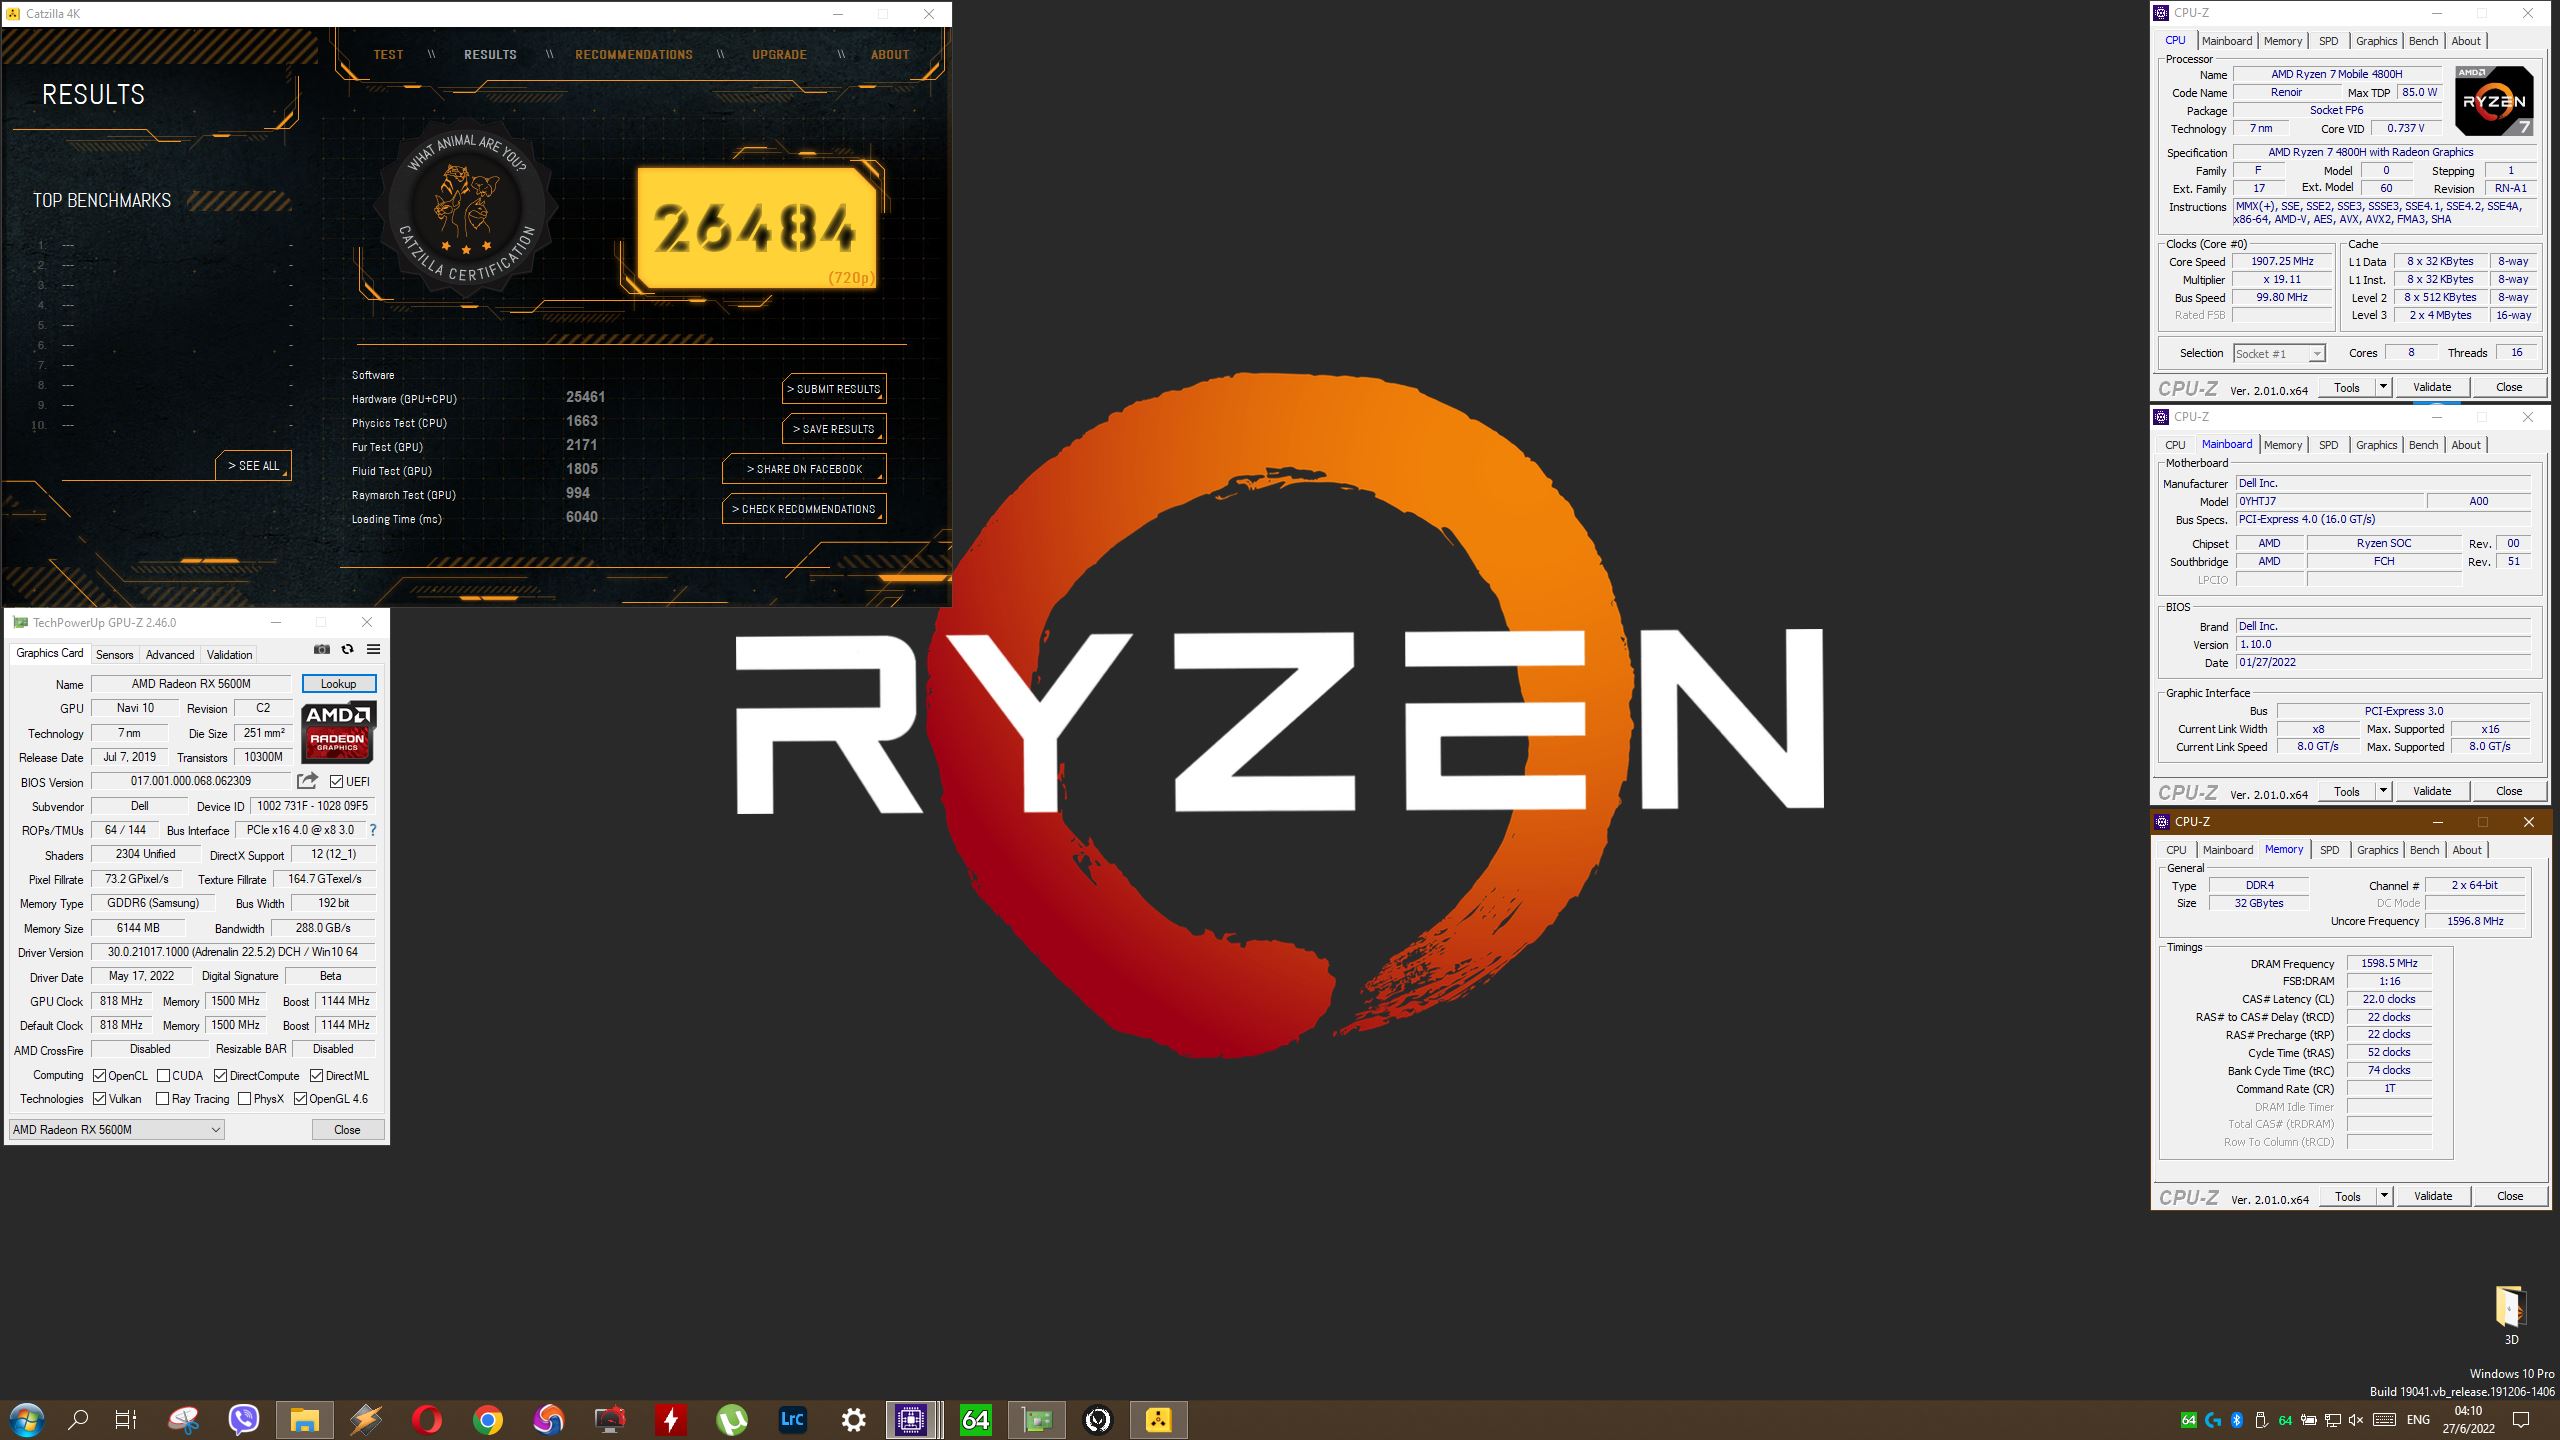Open the UPGRADE tab in Catzilla
Viewport: 2560px width, 1440px height.
pos(779,55)
